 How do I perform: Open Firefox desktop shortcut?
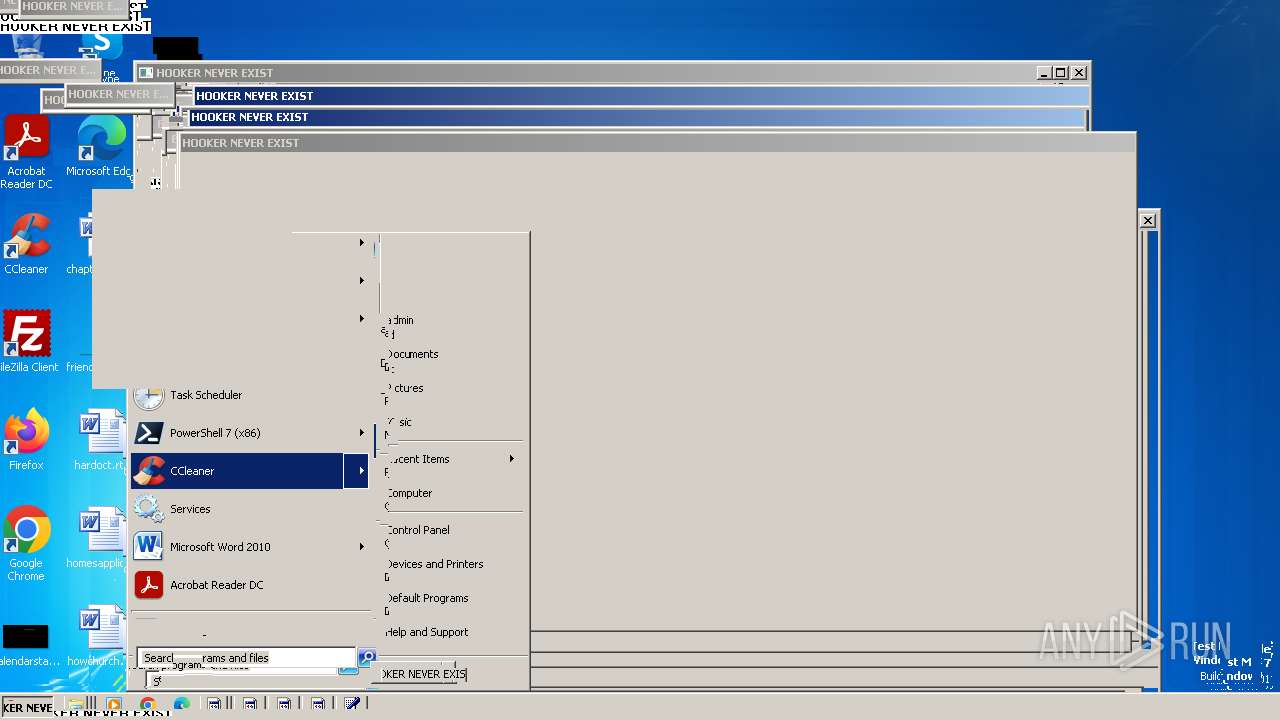27,440
